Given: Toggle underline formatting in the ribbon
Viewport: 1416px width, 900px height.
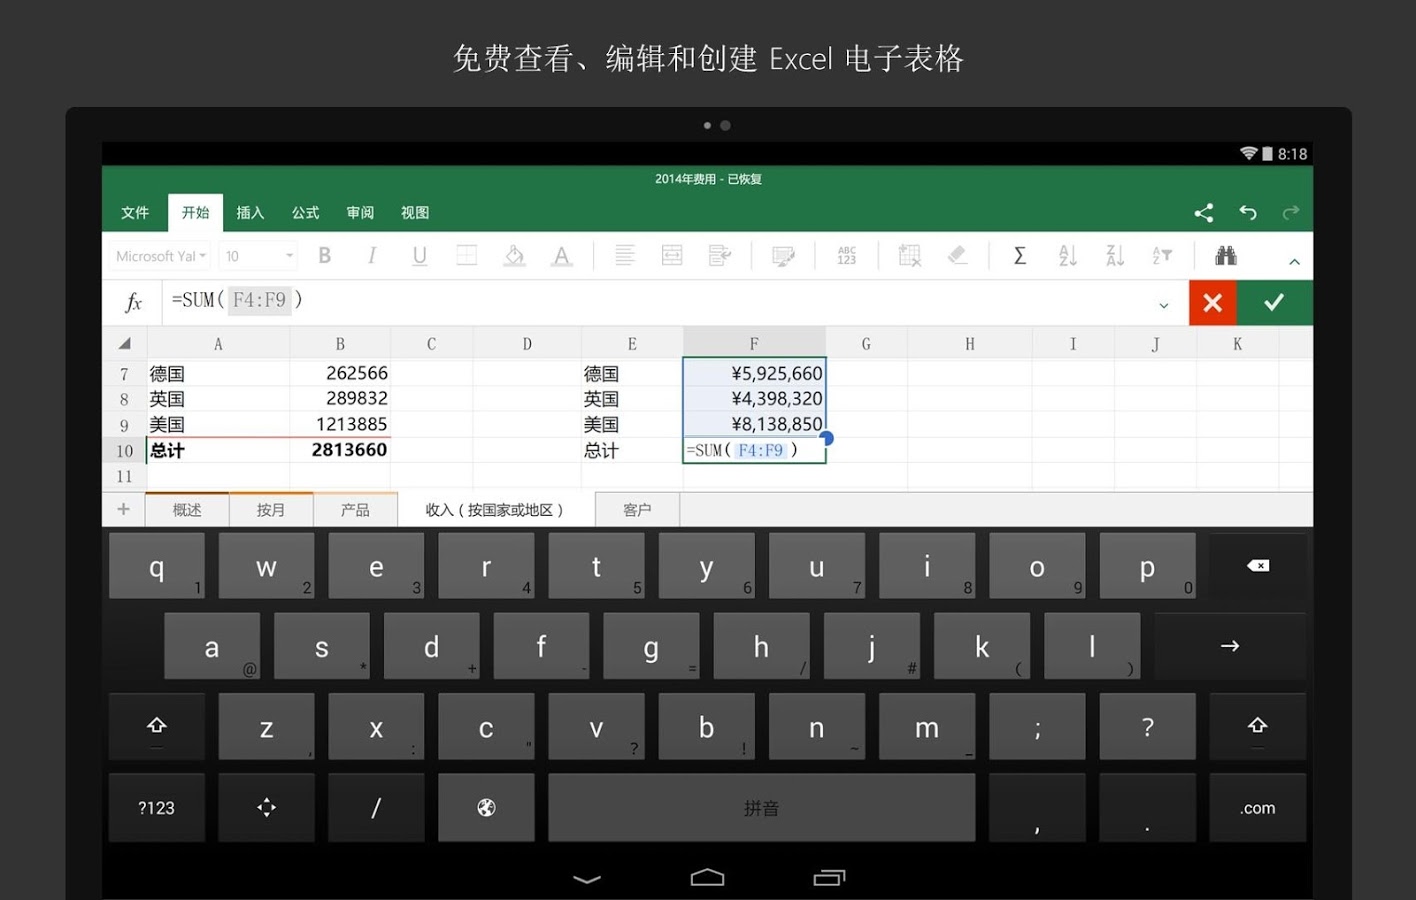Looking at the screenshot, I should (x=420, y=256).
